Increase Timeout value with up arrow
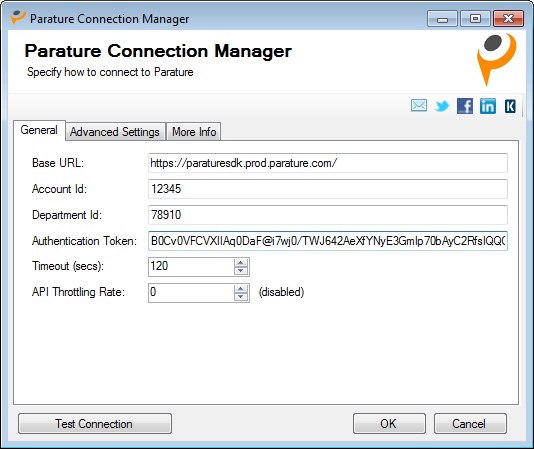This screenshot has width=534, height=449. pyautogui.click(x=241, y=262)
